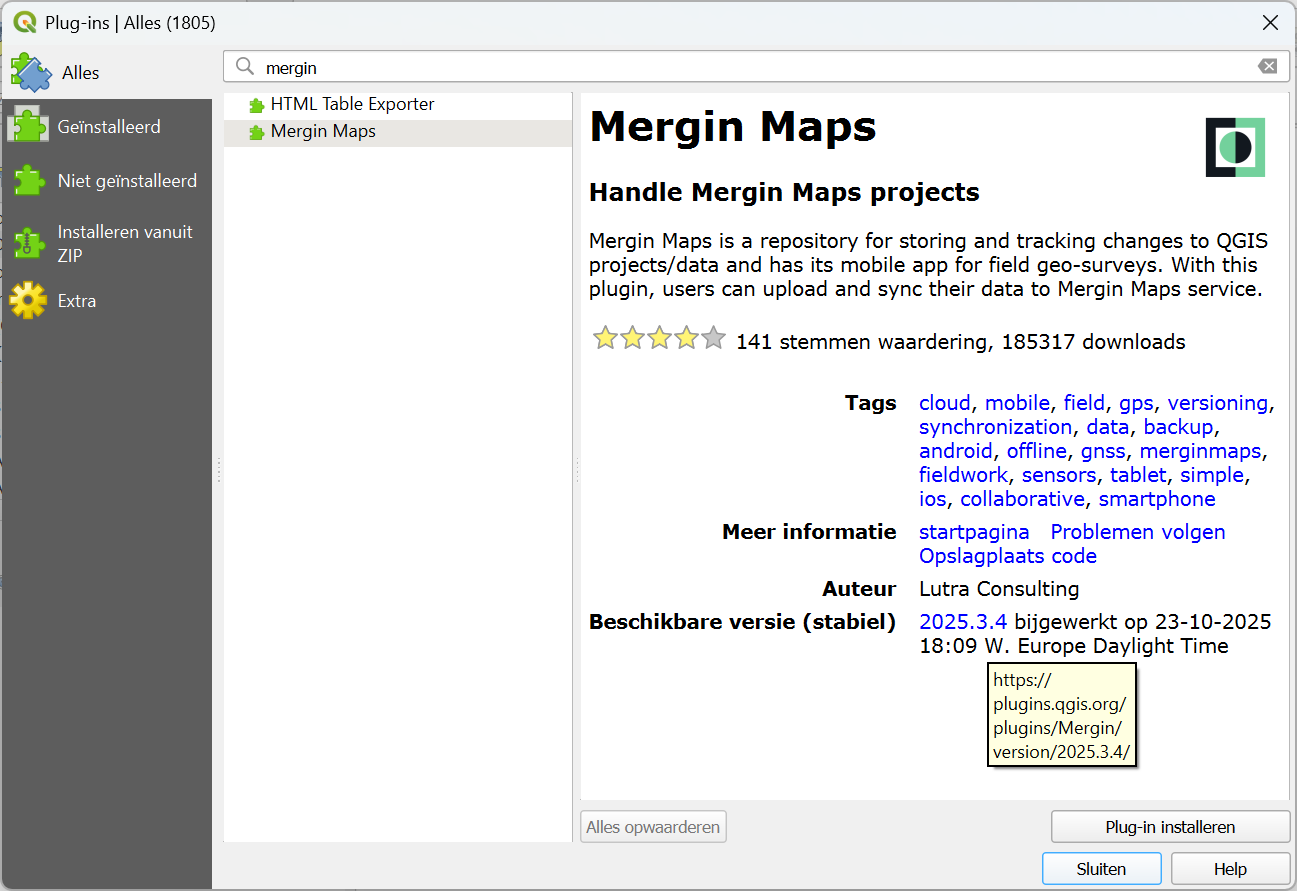Click the Mergin Maps plugin logo
Image resolution: width=1297 pixels, height=891 pixels.
[1234, 148]
